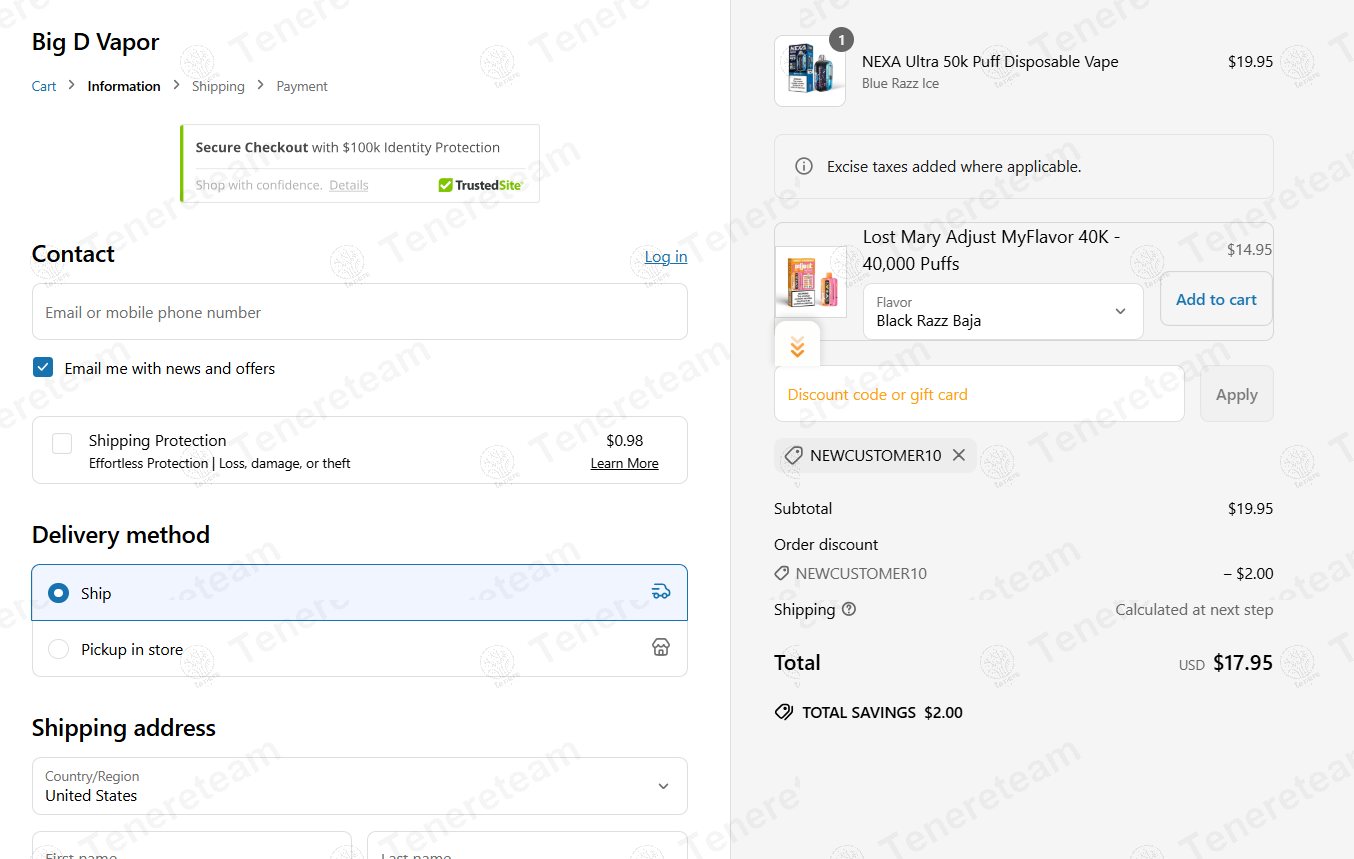
Task: Click the Log in link
Action: (665, 257)
